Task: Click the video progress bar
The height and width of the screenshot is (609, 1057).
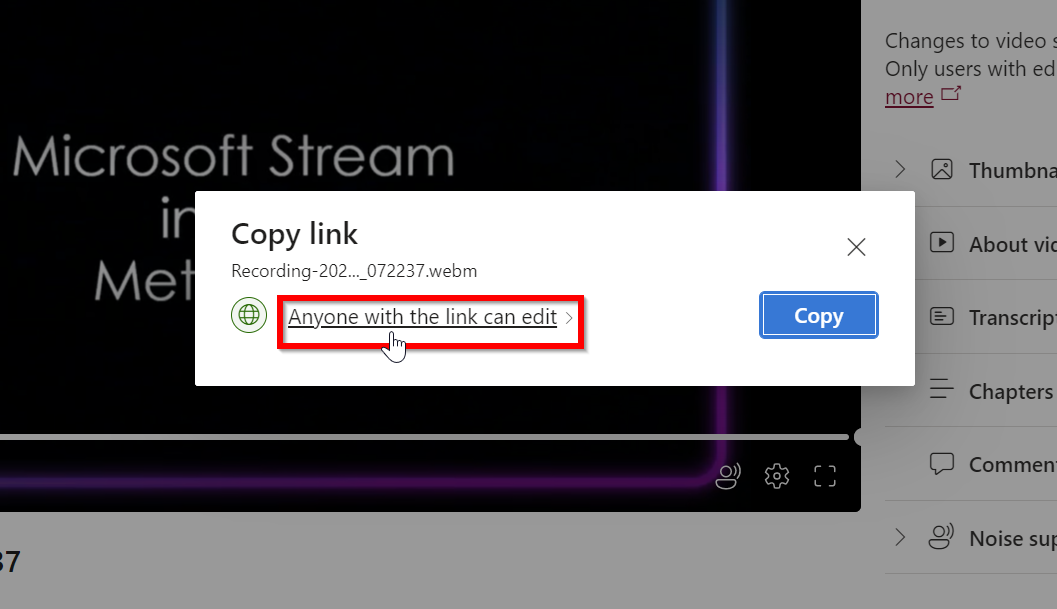Action: coord(425,437)
